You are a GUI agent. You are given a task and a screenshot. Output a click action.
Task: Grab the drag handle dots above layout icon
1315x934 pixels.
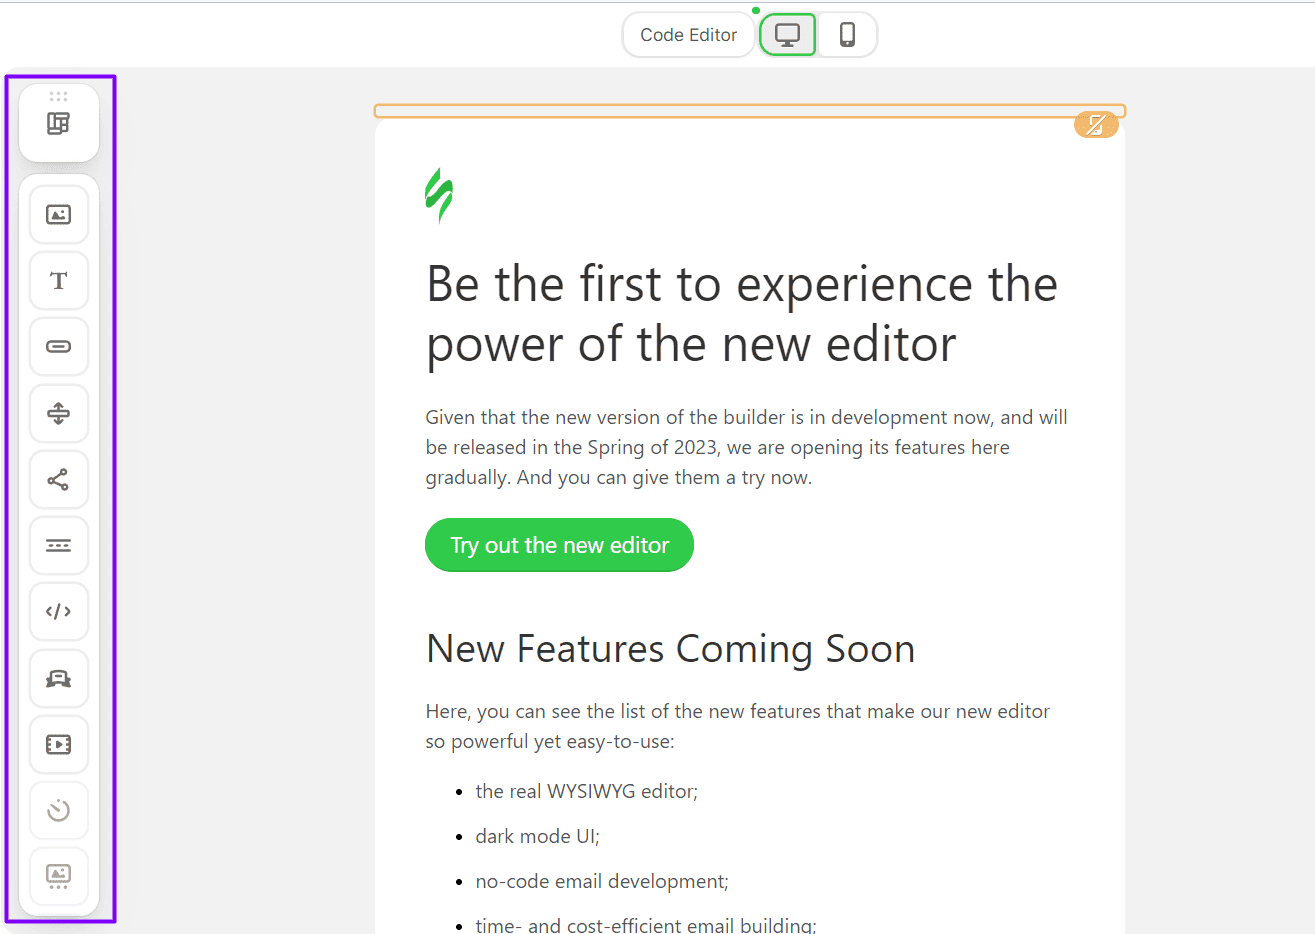click(59, 97)
